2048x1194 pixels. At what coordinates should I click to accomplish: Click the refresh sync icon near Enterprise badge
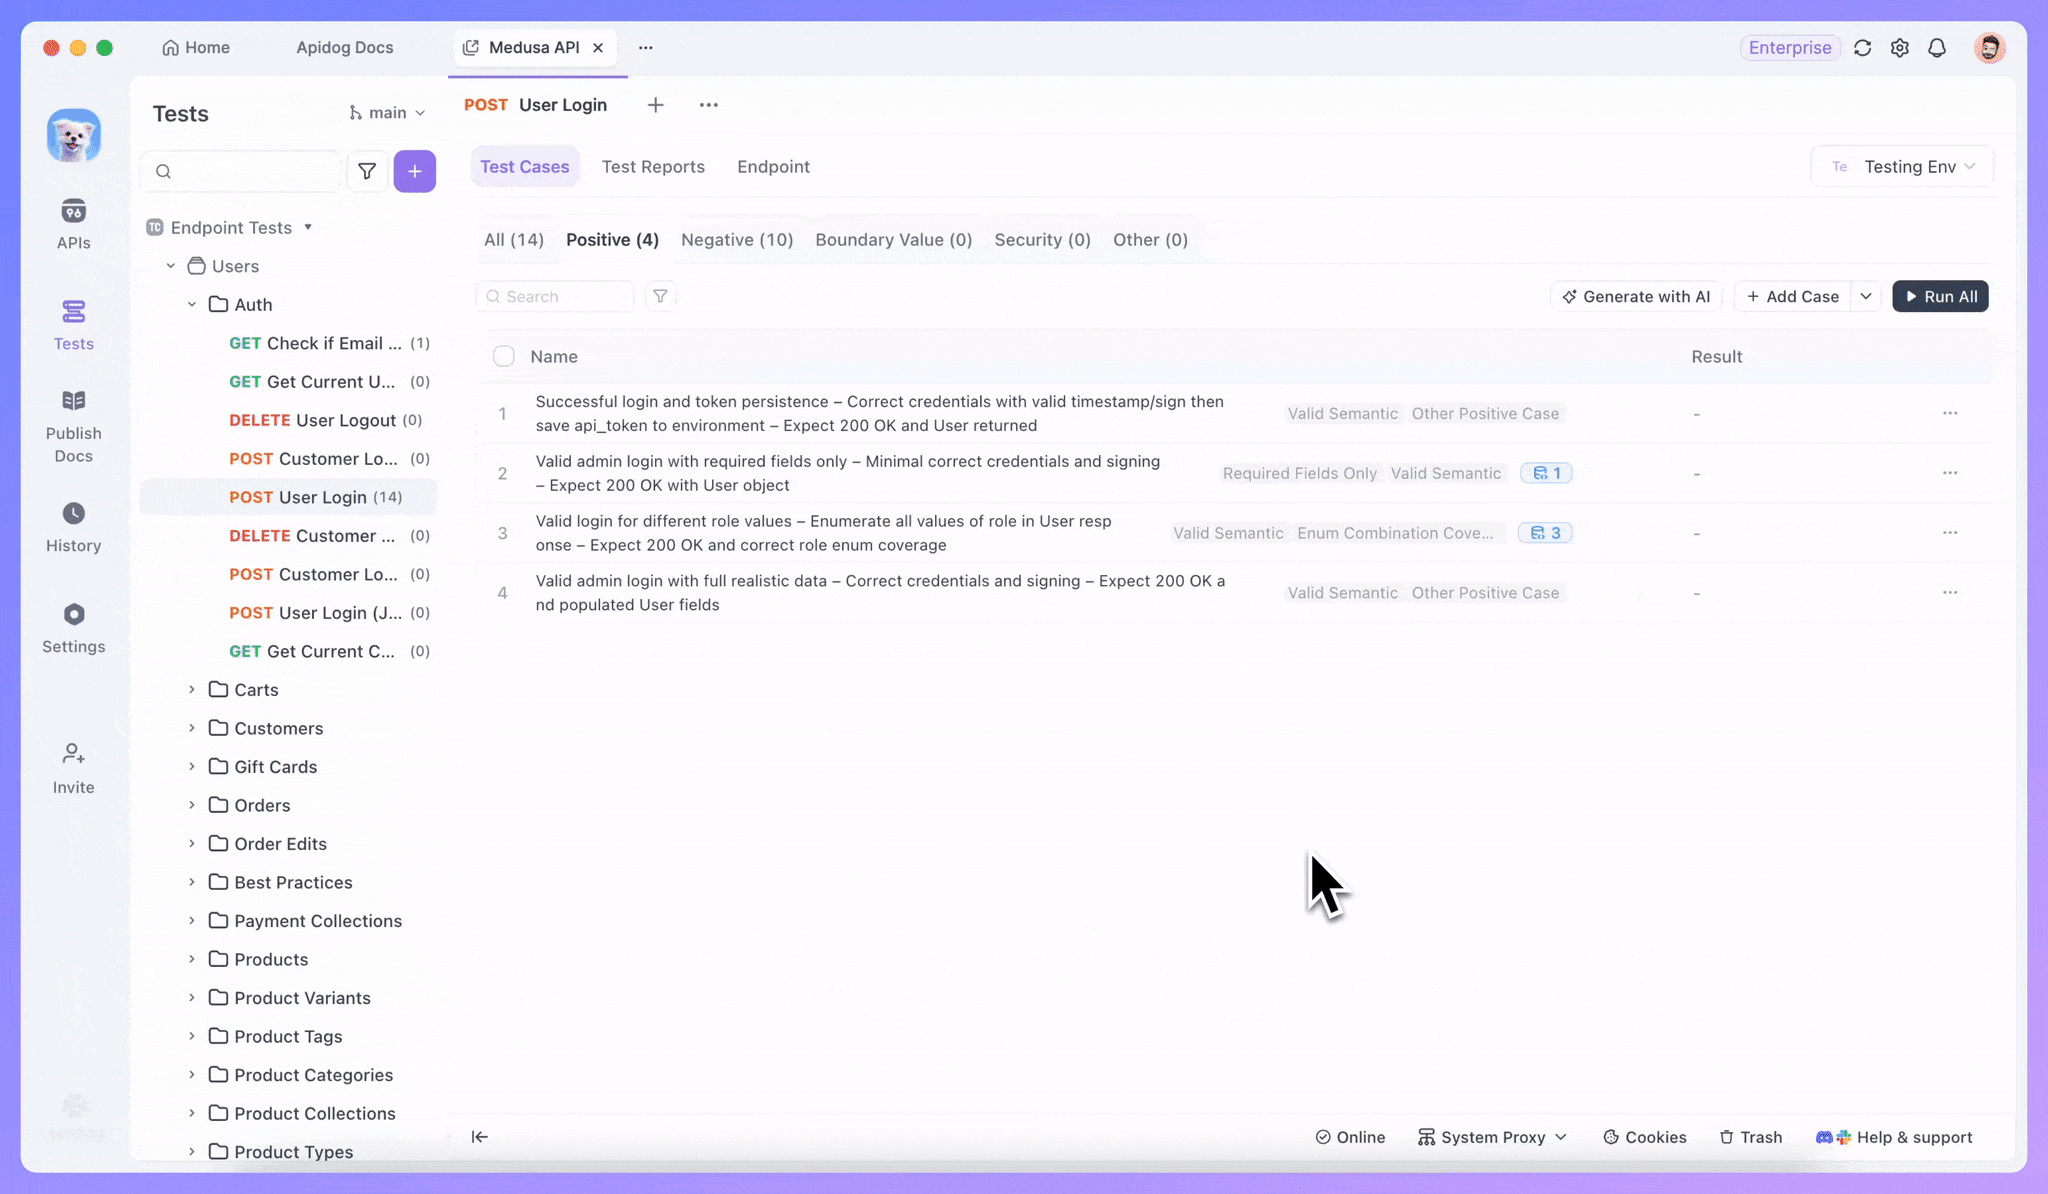click(1862, 47)
